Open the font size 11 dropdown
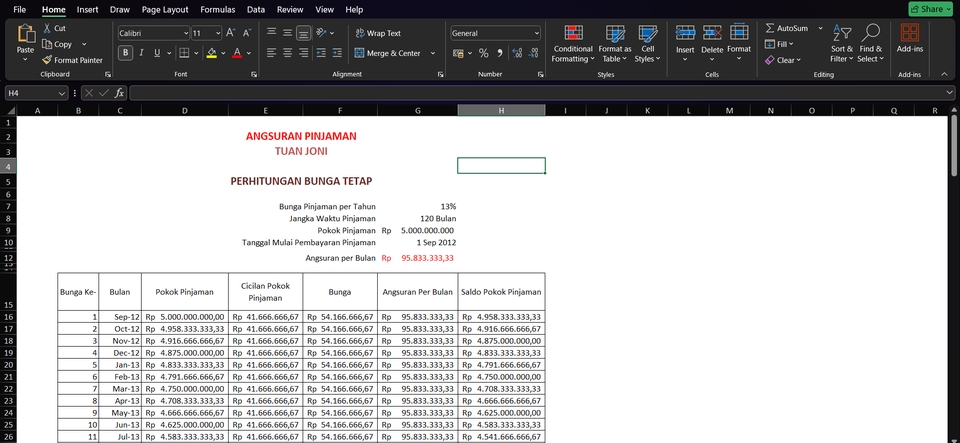 tap(218, 33)
